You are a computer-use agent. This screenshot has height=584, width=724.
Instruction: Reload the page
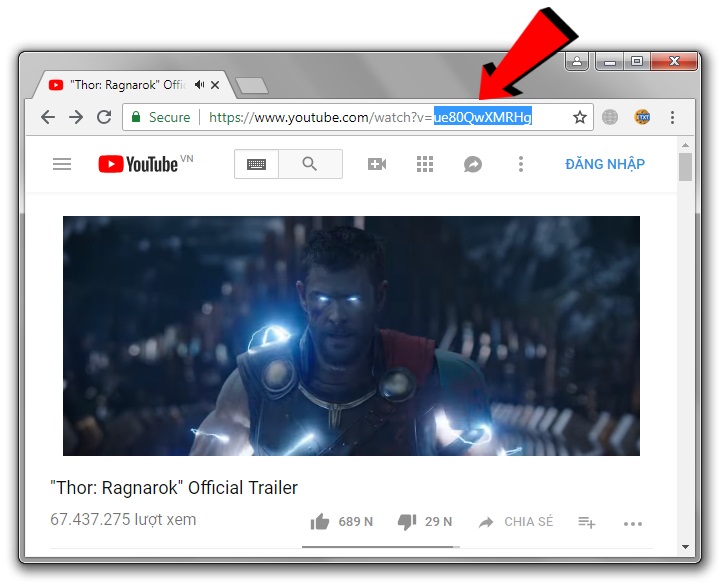tap(103, 117)
